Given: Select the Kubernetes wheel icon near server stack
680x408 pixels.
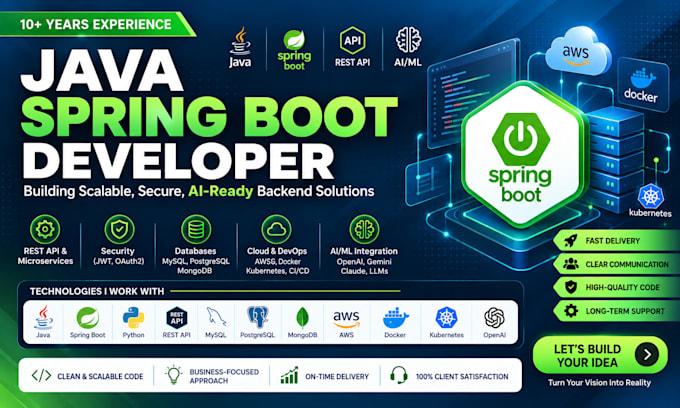Looking at the screenshot, I should [651, 196].
